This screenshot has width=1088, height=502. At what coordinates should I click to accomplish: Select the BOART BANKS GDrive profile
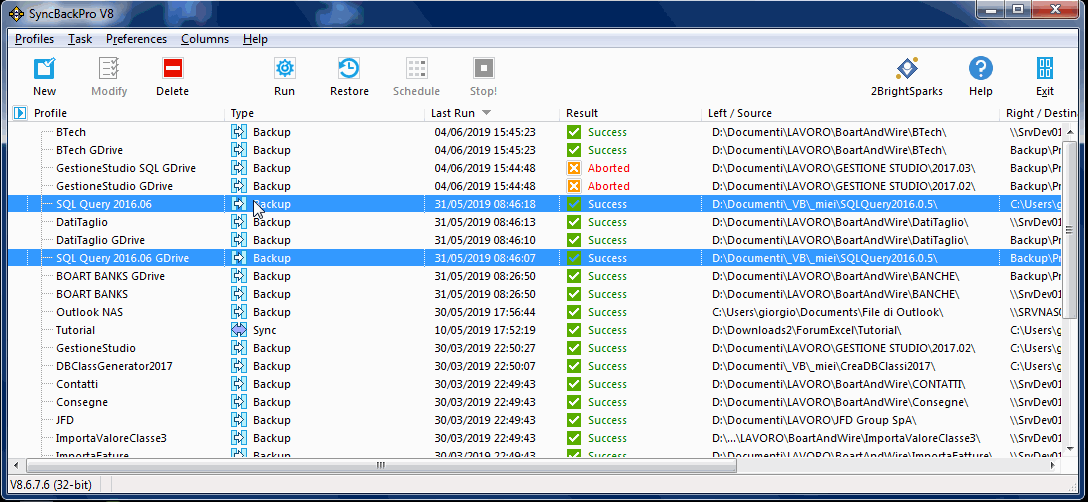coord(110,276)
